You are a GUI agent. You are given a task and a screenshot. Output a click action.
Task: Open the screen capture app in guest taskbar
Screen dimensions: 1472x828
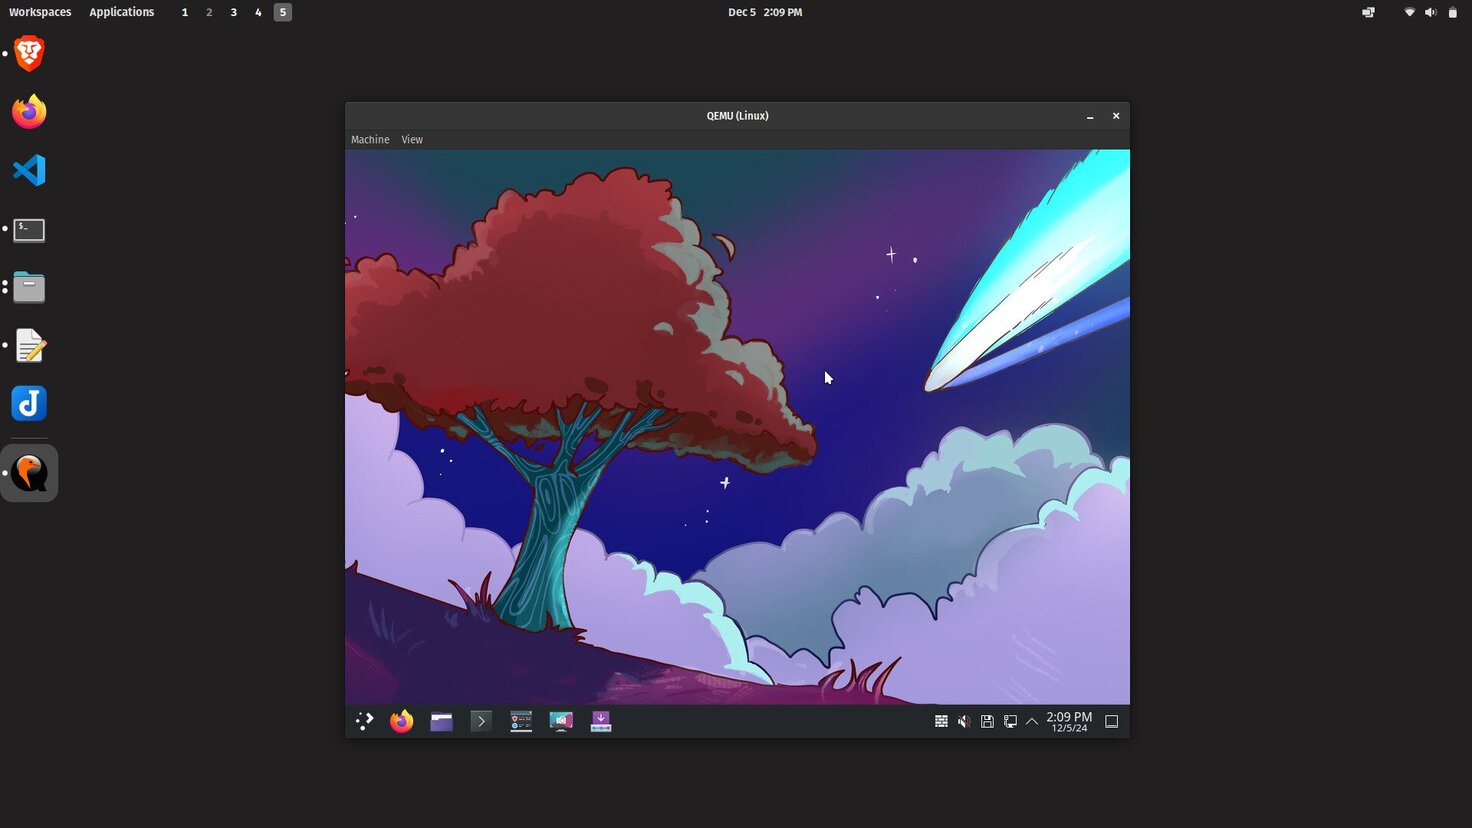[561, 721]
